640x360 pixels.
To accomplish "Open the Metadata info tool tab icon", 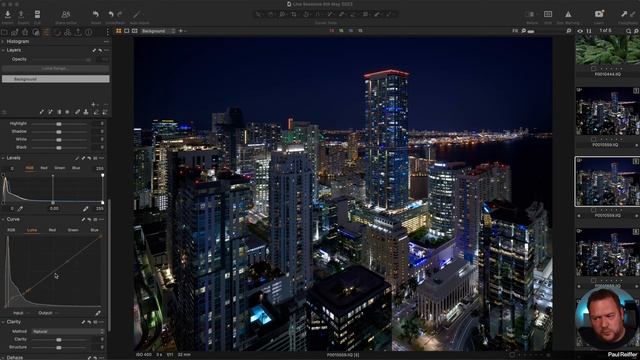I will 89,32.
